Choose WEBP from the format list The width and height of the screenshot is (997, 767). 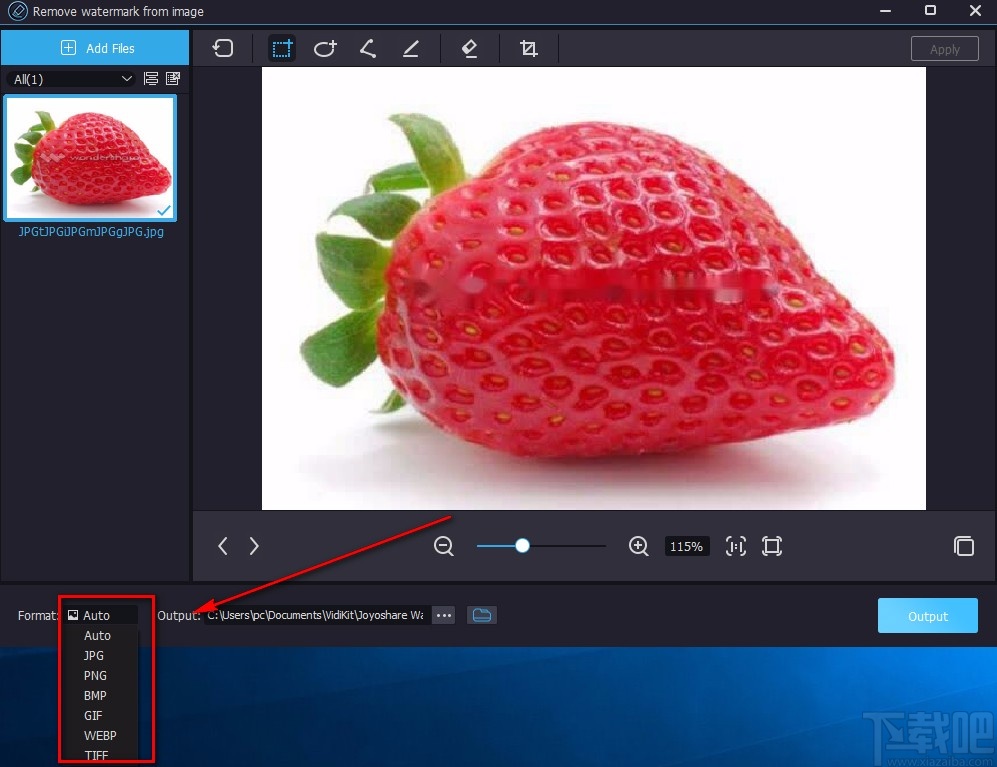pos(100,735)
